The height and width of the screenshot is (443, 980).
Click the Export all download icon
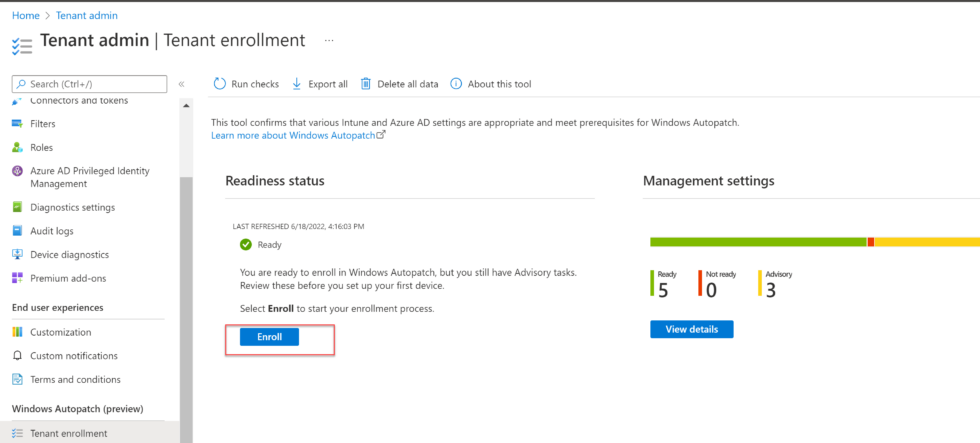[297, 84]
